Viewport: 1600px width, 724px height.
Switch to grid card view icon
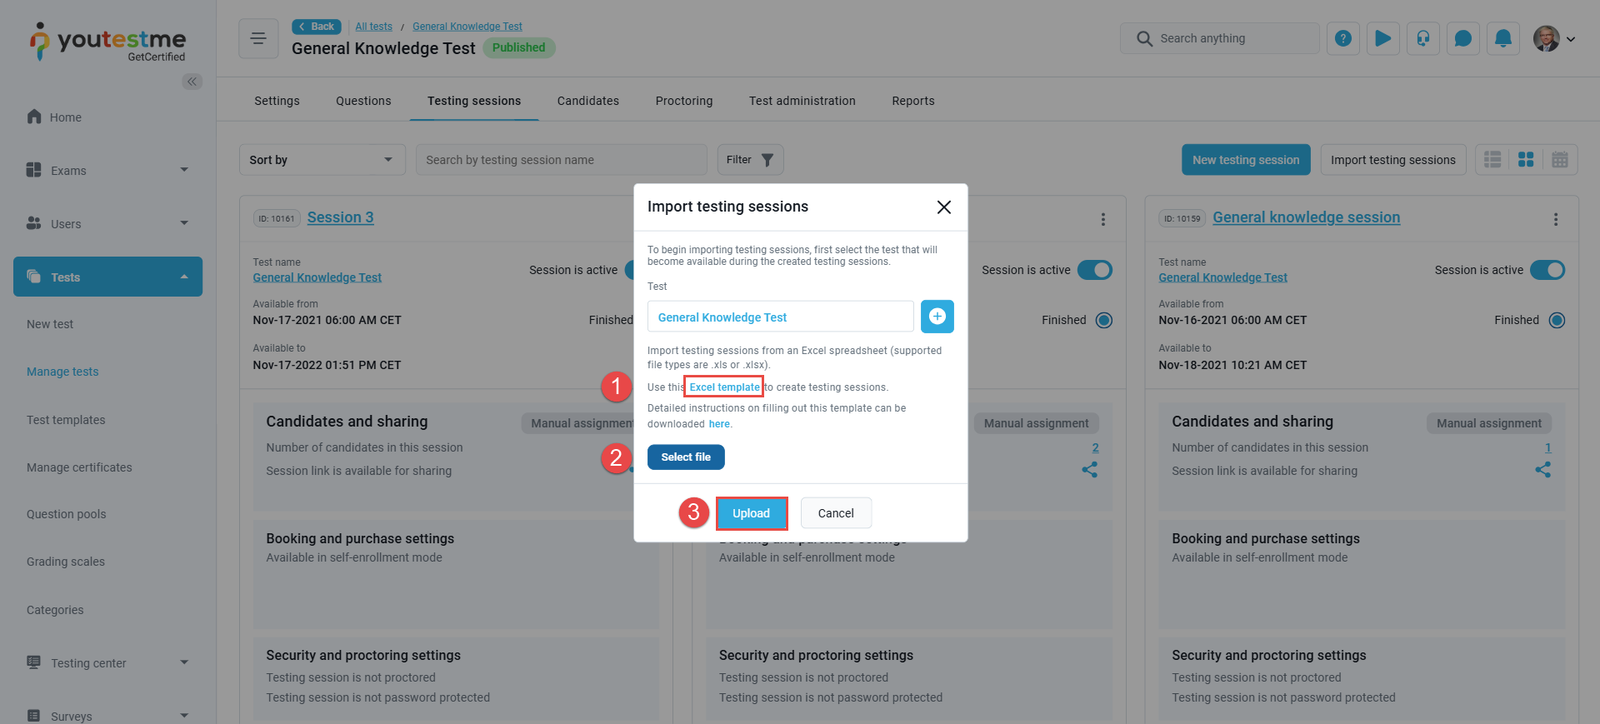1526,160
